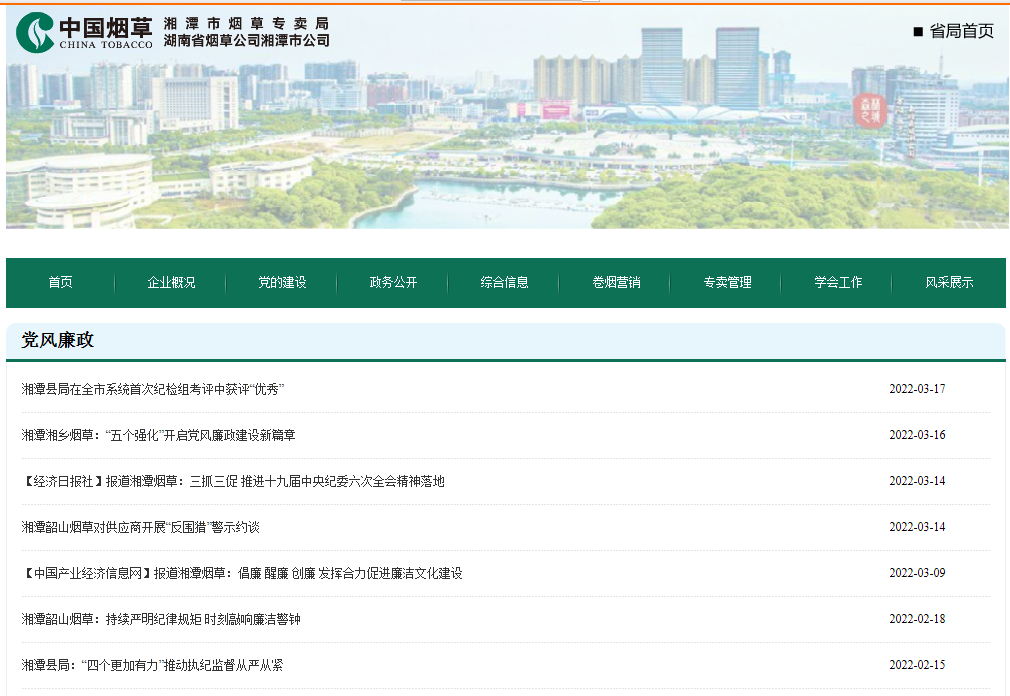The height and width of the screenshot is (696, 1010).
Task: Navigate to 综合信息 menu
Action: [504, 283]
